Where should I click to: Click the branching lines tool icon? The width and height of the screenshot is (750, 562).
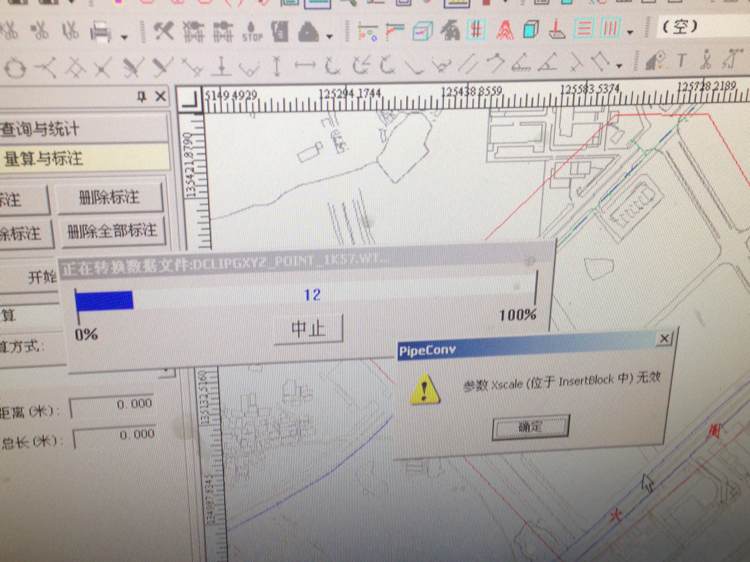pos(45,68)
